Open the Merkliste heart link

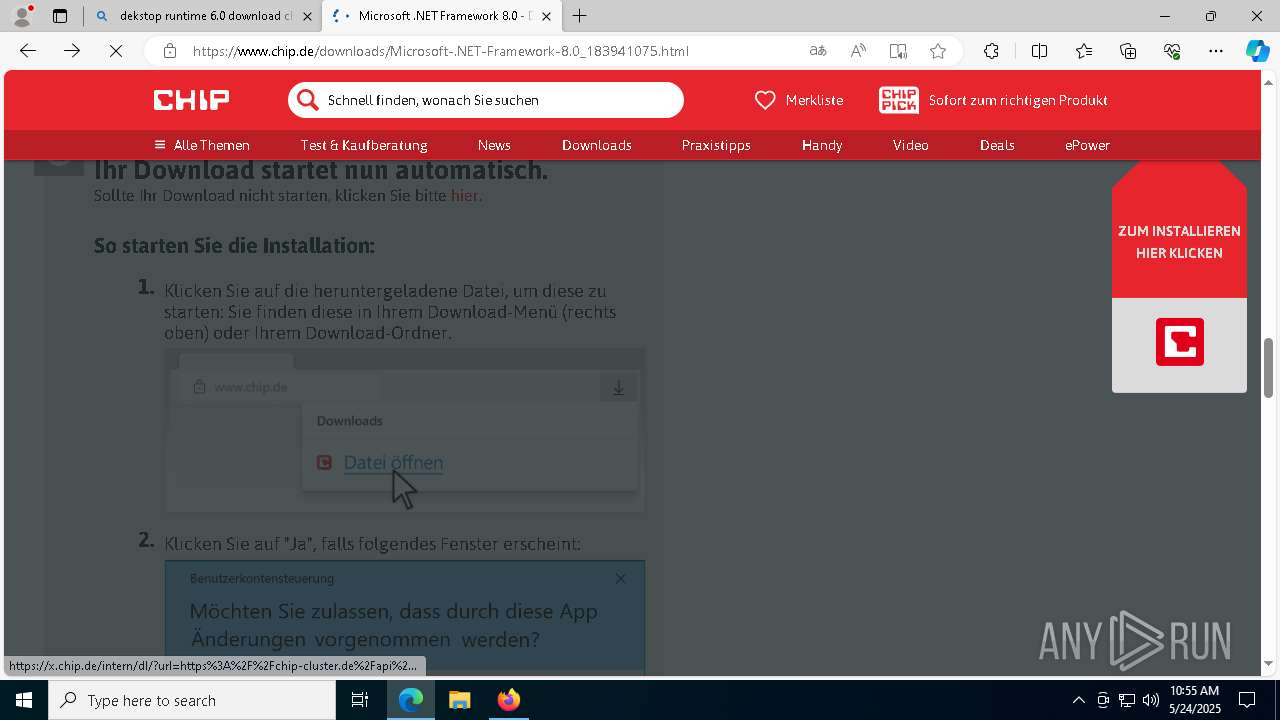tap(798, 100)
